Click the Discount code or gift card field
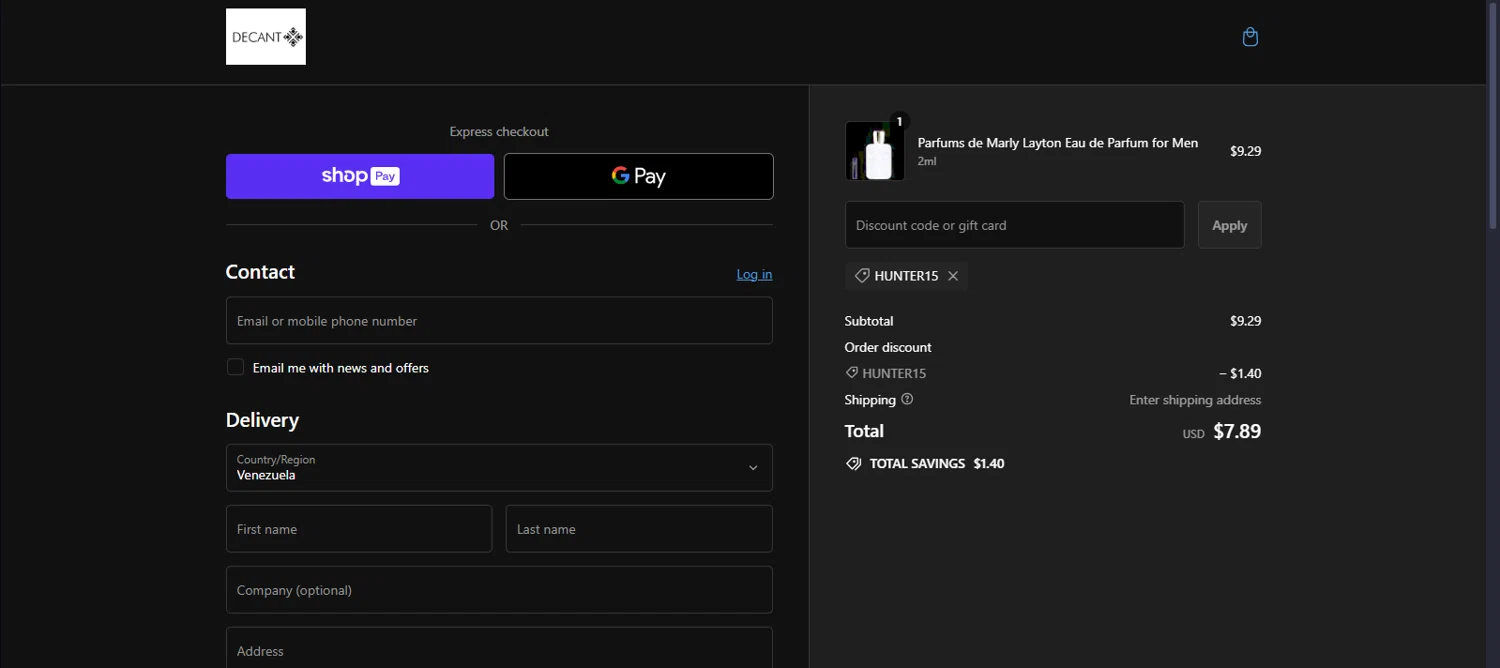Screen dimensions: 1500x668 [x=1014, y=225]
